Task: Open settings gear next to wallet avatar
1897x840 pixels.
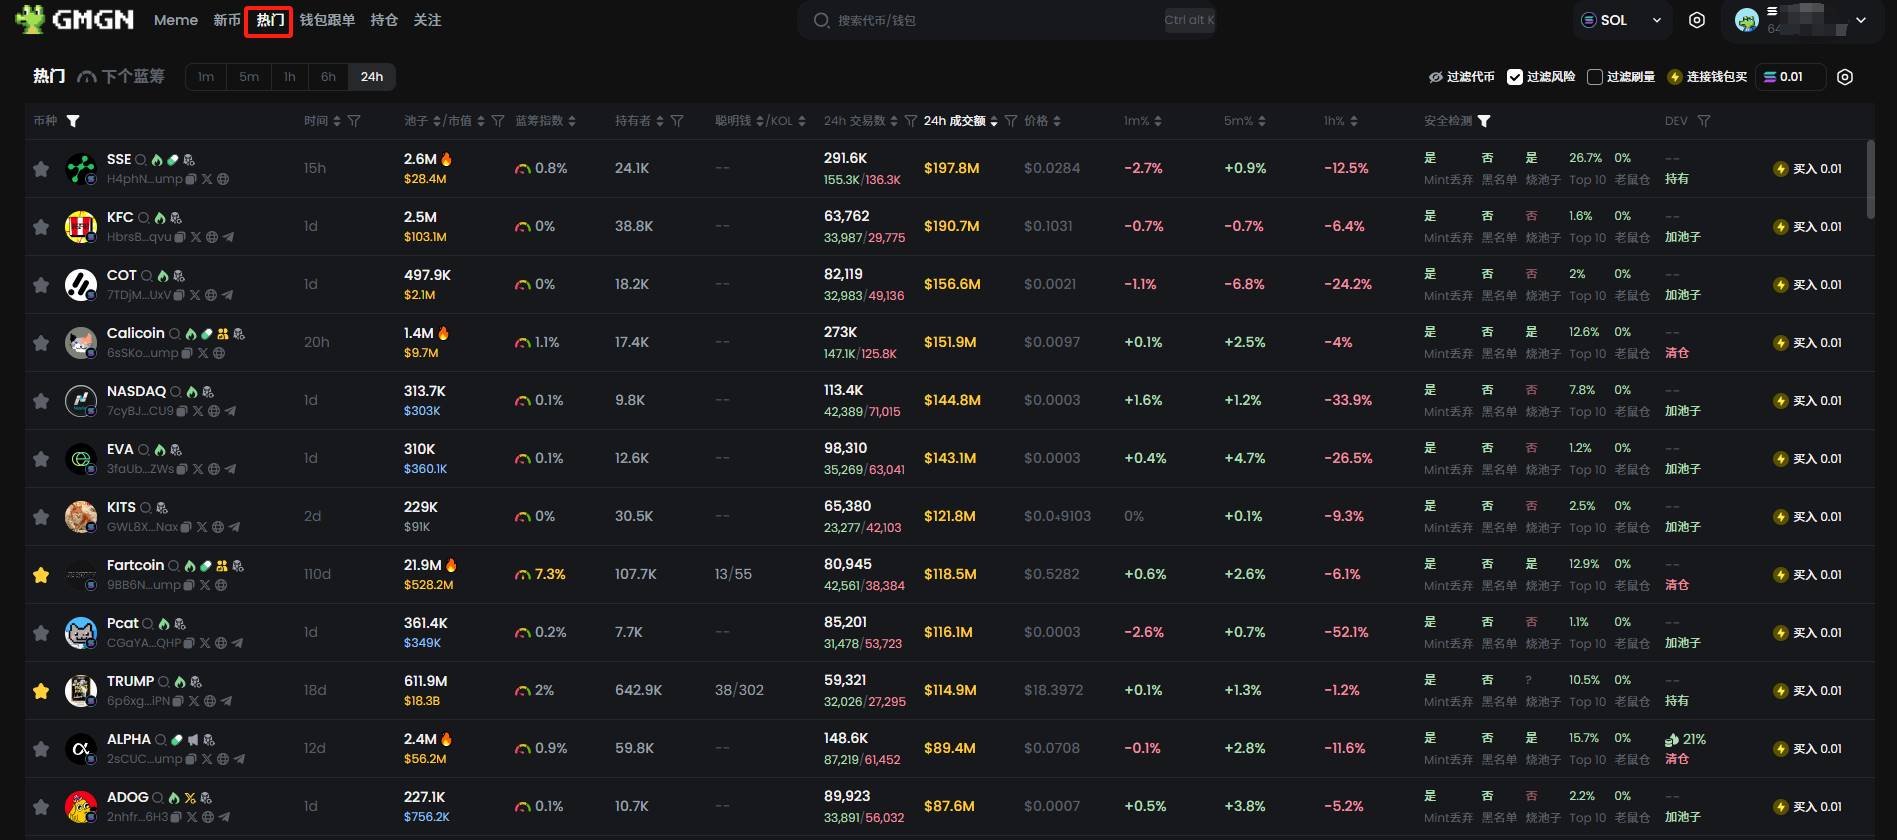Action: (x=1696, y=20)
